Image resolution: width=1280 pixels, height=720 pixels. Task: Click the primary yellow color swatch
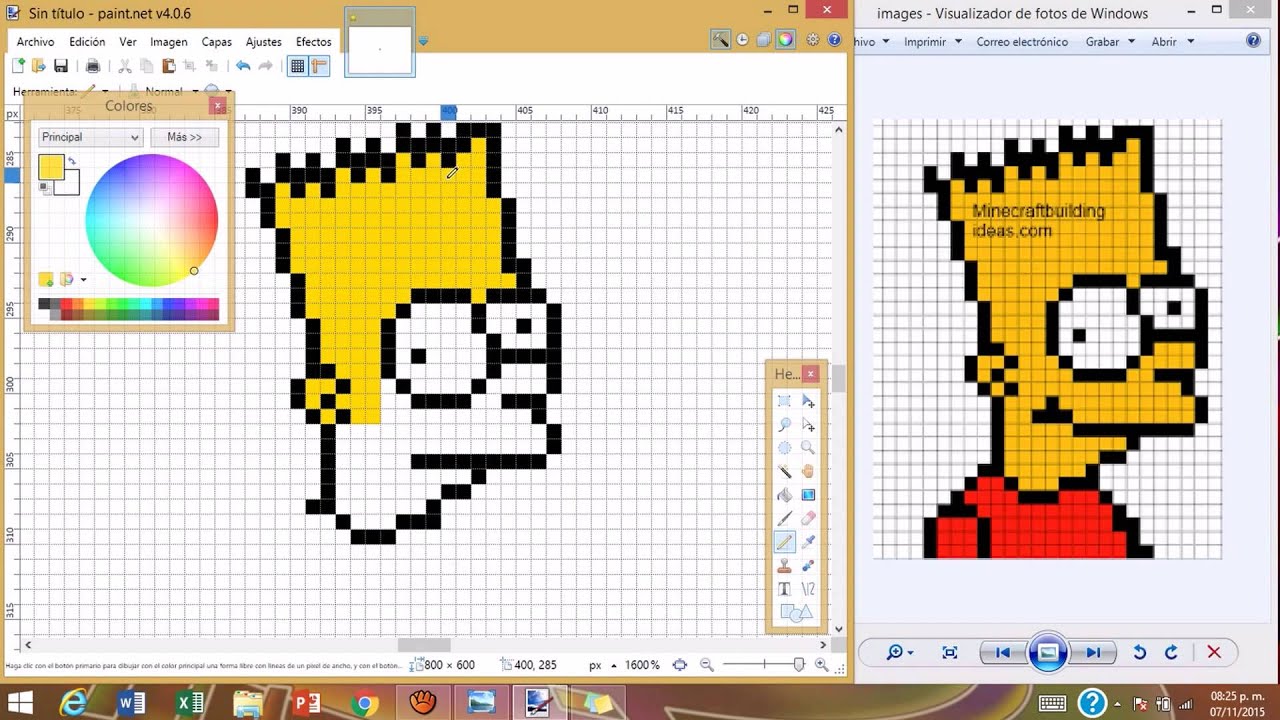pos(51,167)
